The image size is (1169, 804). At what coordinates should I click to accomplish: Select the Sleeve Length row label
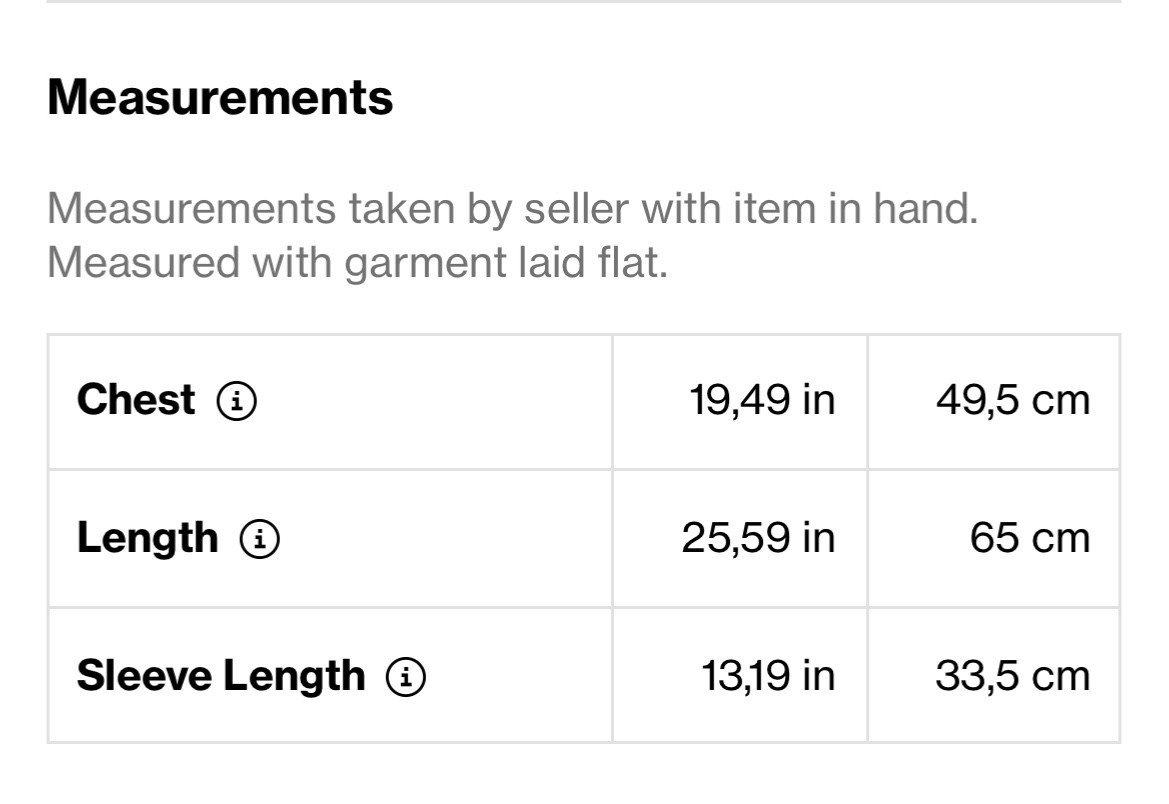(221, 676)
